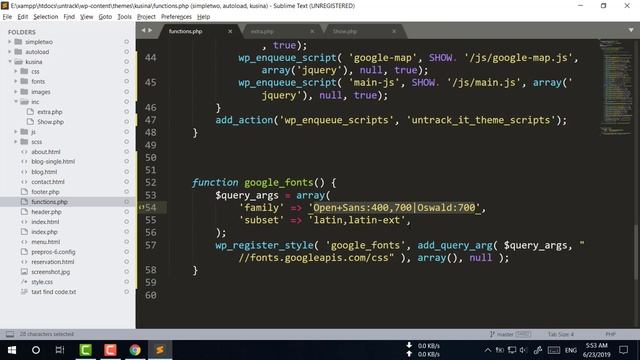The image size is (640, 360).
Task: Open the File menu
Action: tap(7, 17)
